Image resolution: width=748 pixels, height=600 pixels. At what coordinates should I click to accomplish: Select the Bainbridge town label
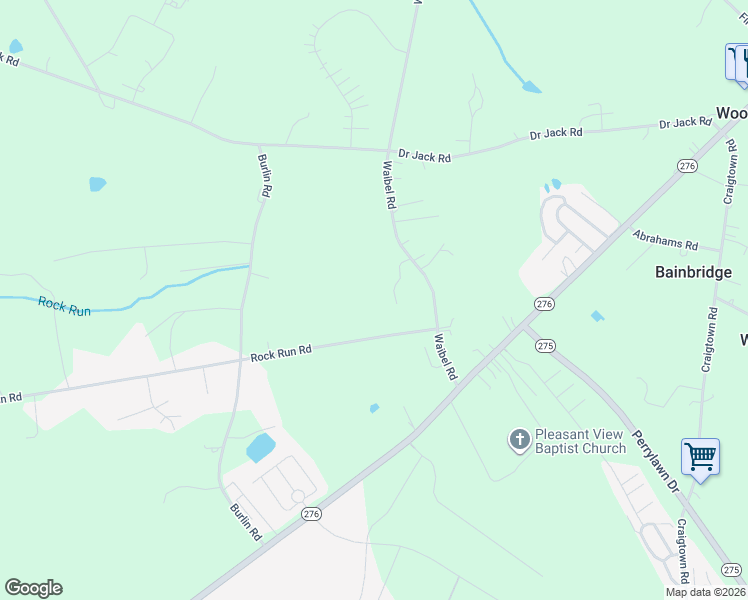pos(693,272)
